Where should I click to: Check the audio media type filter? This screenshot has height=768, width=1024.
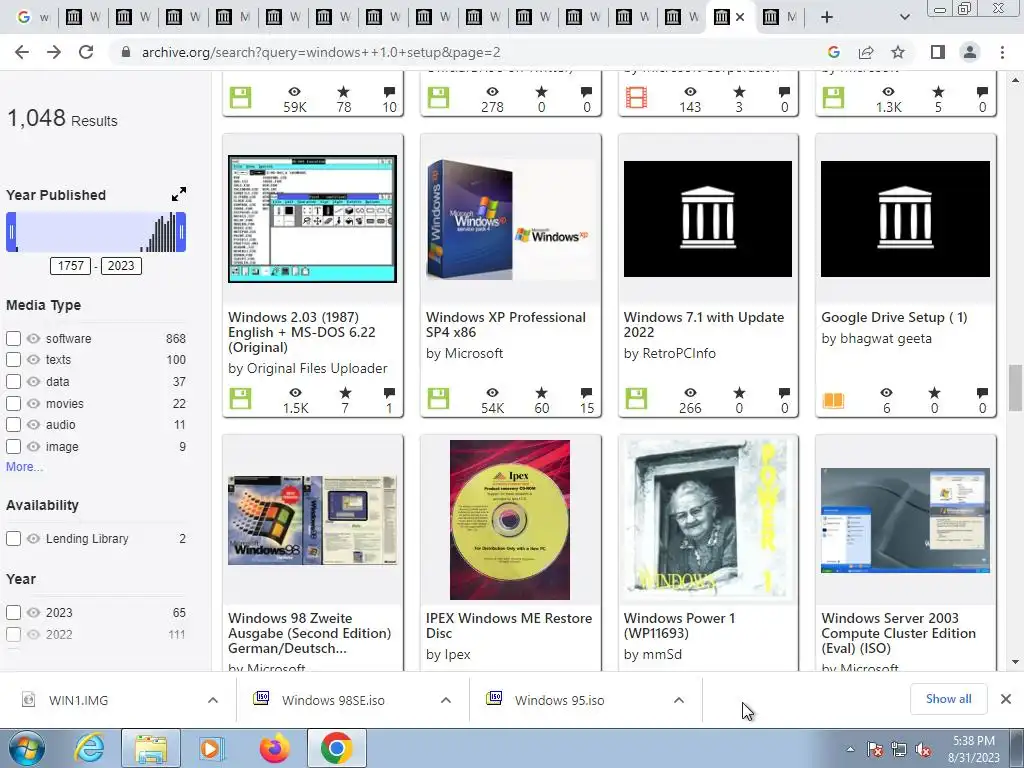[x=13, y=424]
